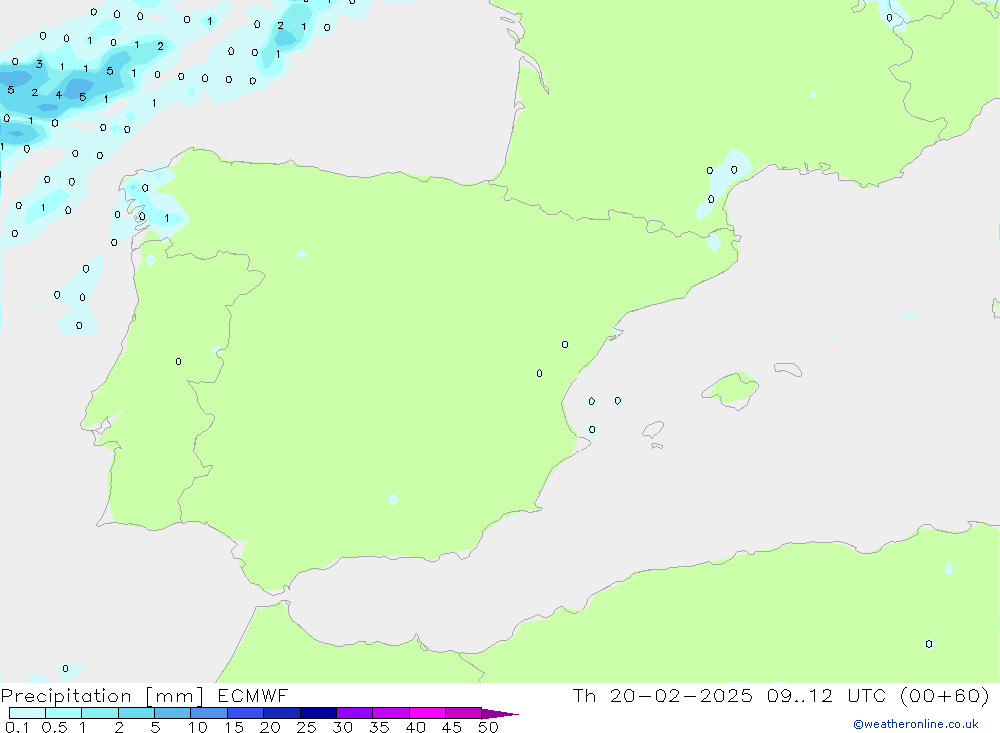The width and height of the screenshot is (1000, 733).
Task: Pick the 1–2 mm legend swatch
Action: coord(100,713)
